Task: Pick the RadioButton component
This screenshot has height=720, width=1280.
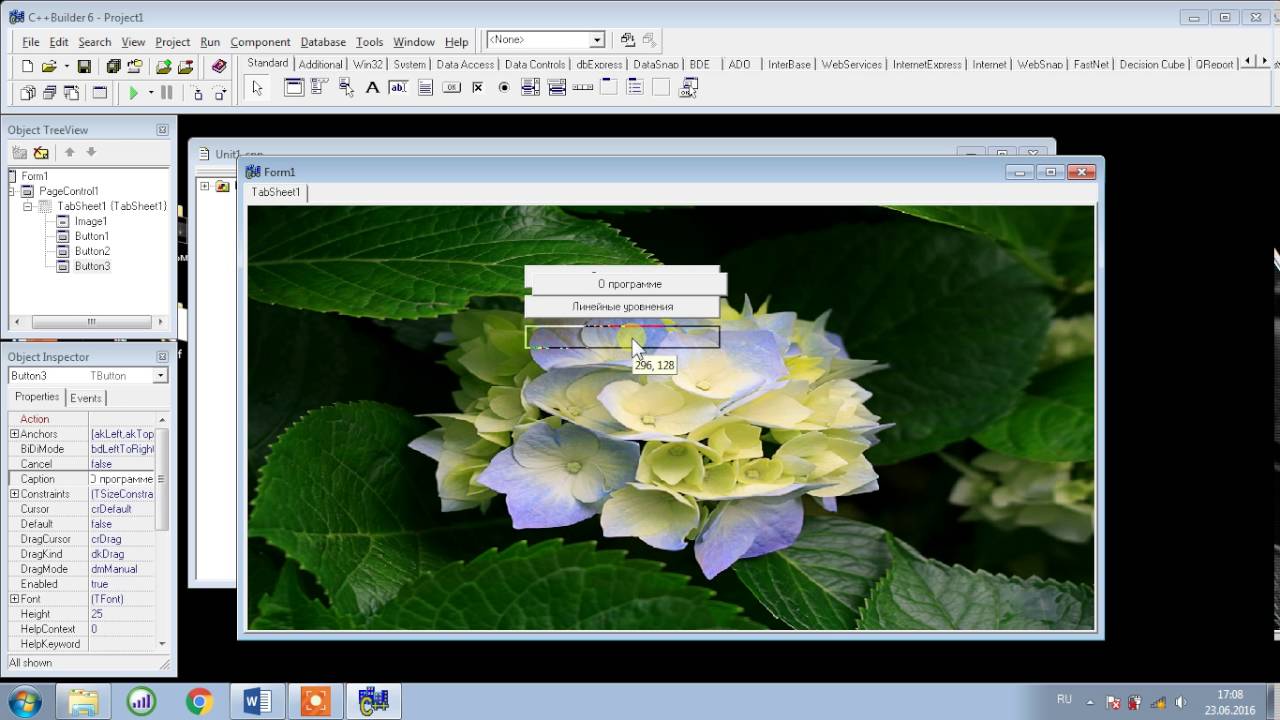Action: (503, 88)
